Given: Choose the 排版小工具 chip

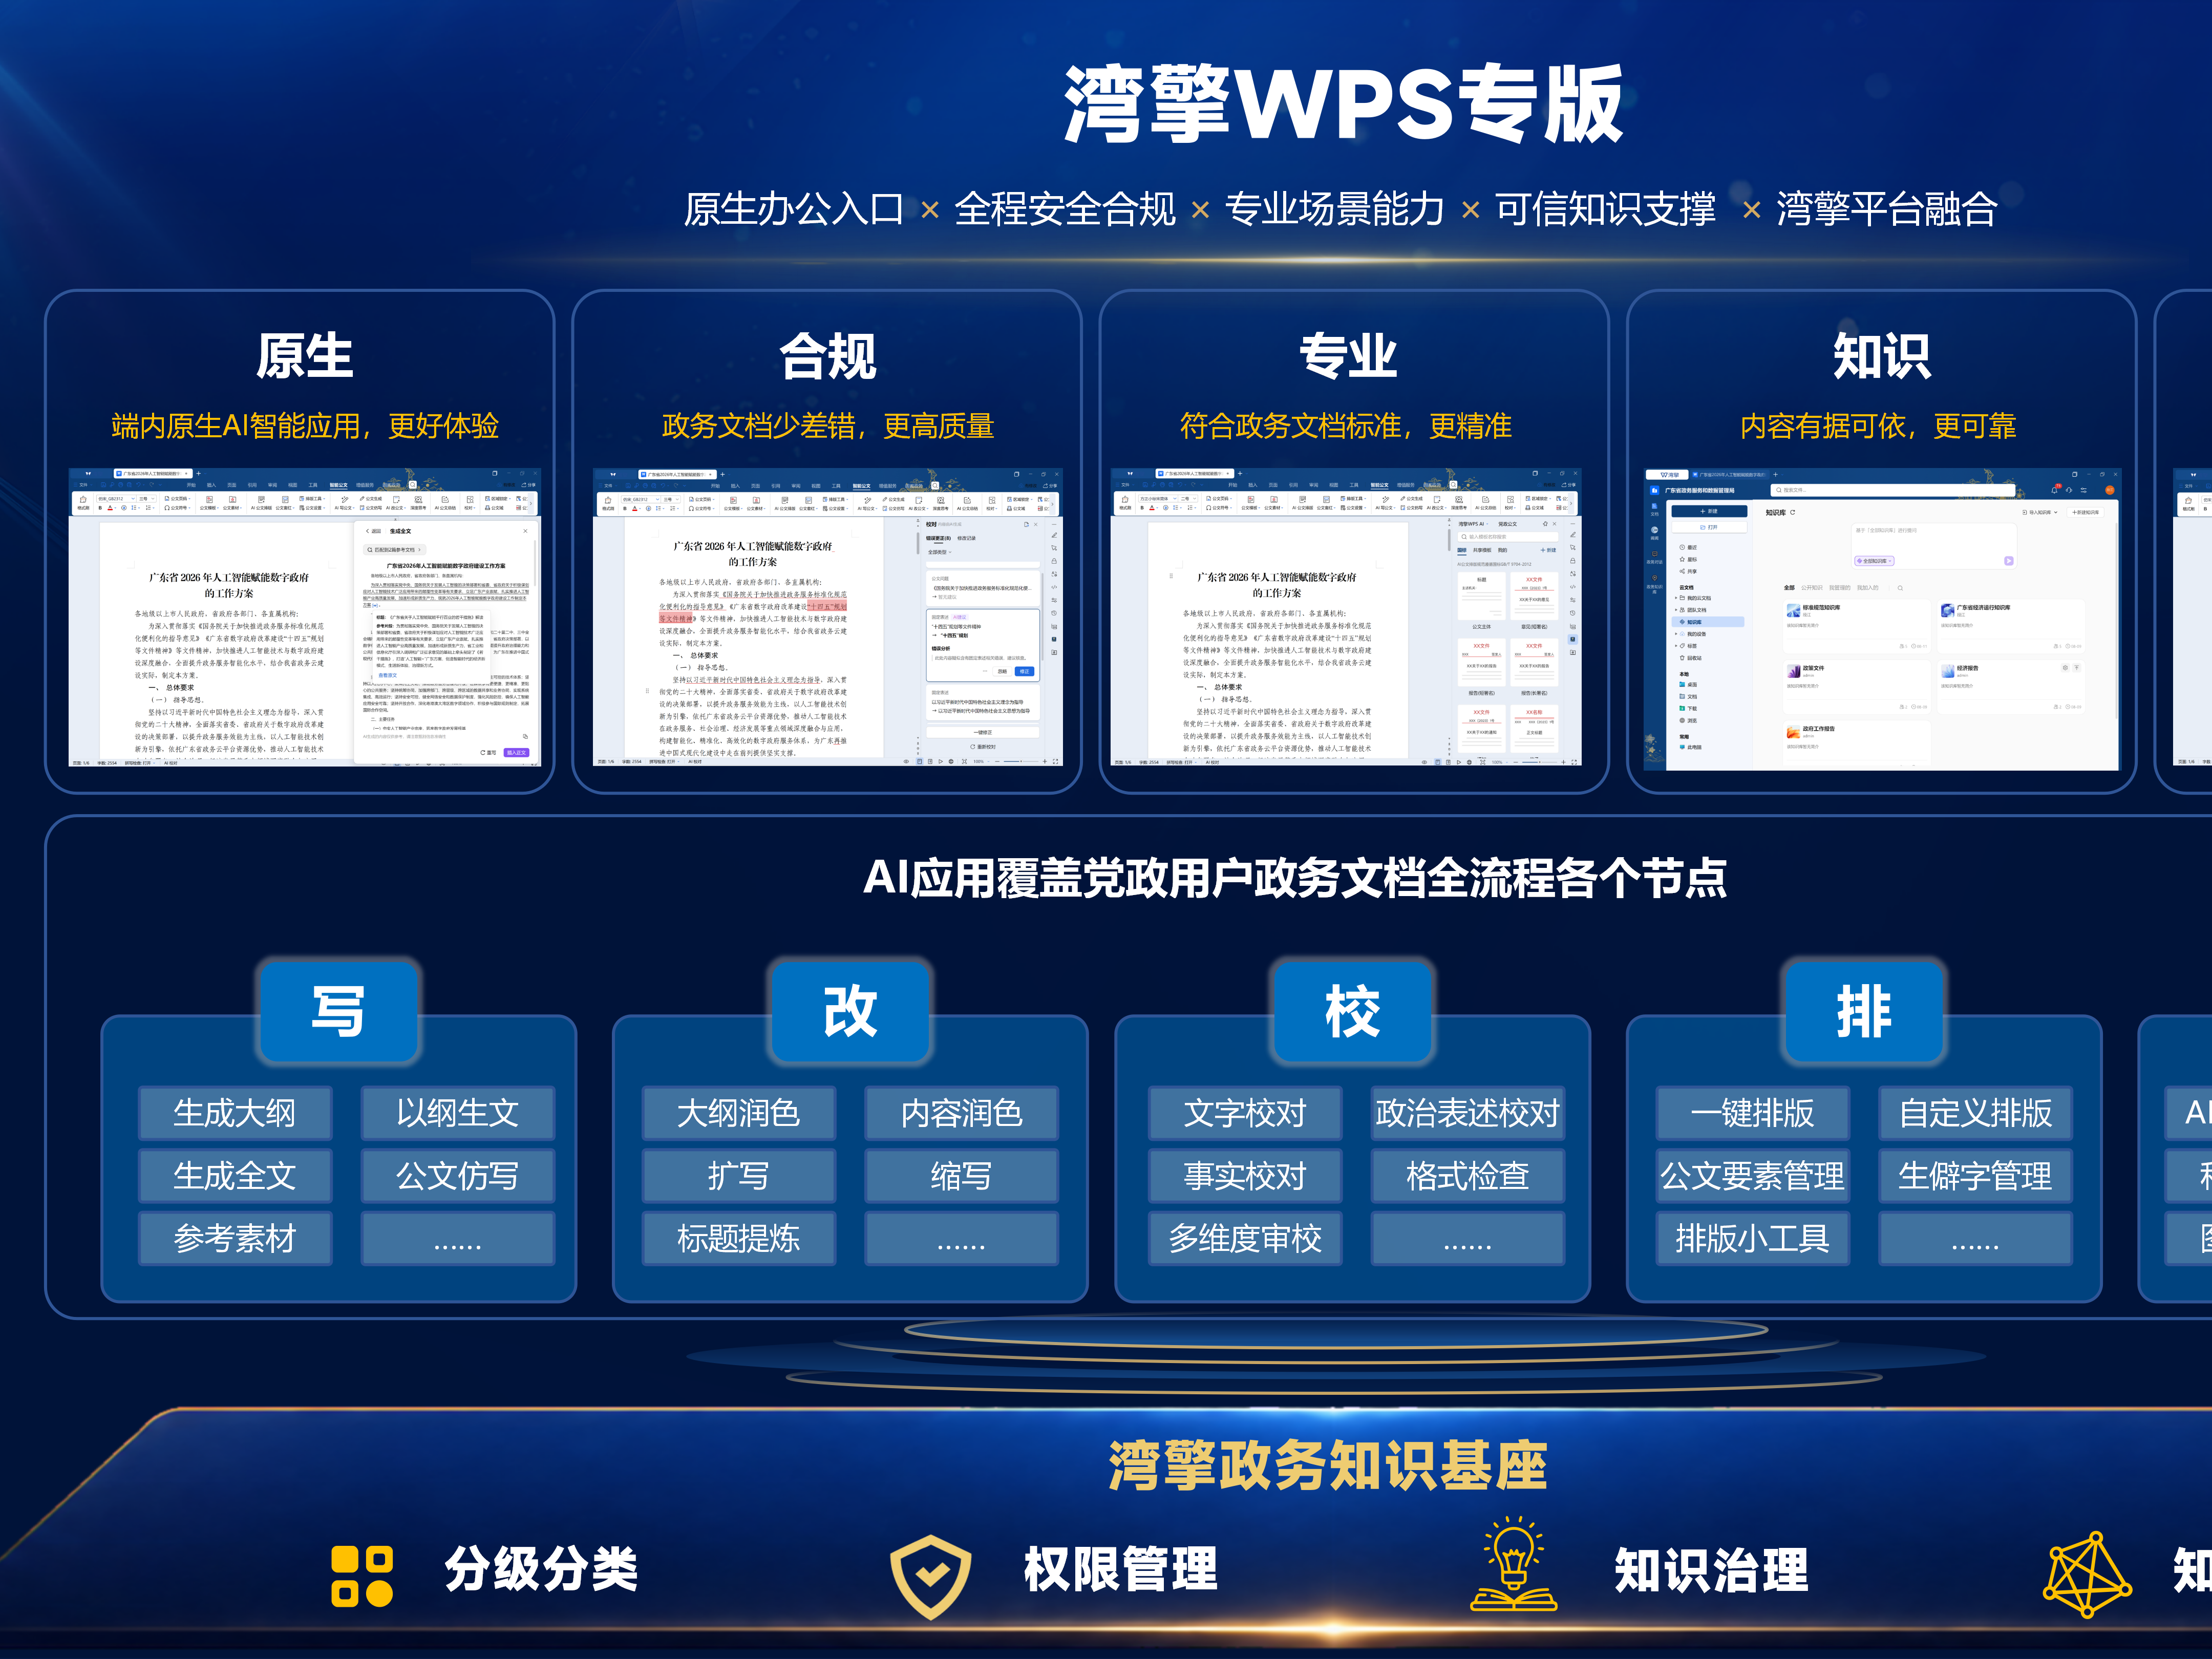Looking at the screenshot, I should [1753, 1239].
